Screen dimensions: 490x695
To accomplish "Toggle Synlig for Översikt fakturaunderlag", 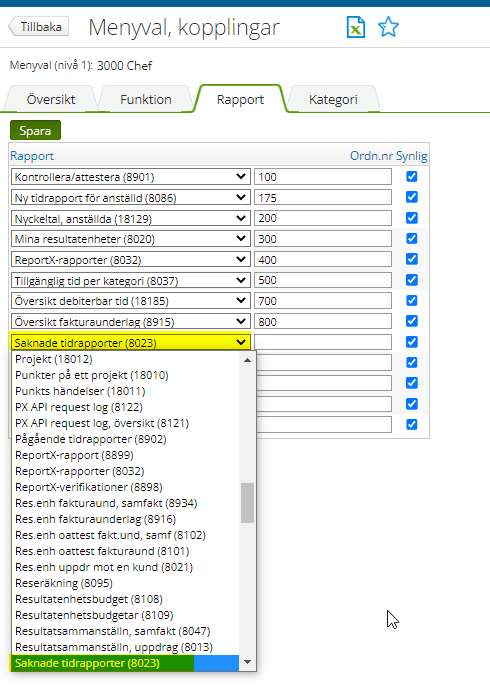I will pyautogui.click(x=412, y=321).
